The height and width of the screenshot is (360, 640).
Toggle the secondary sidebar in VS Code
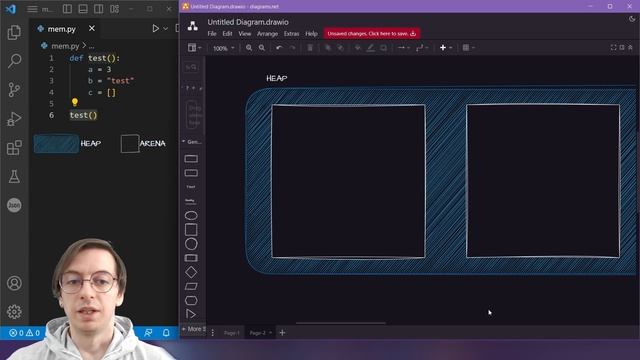(x=98, y=9)
